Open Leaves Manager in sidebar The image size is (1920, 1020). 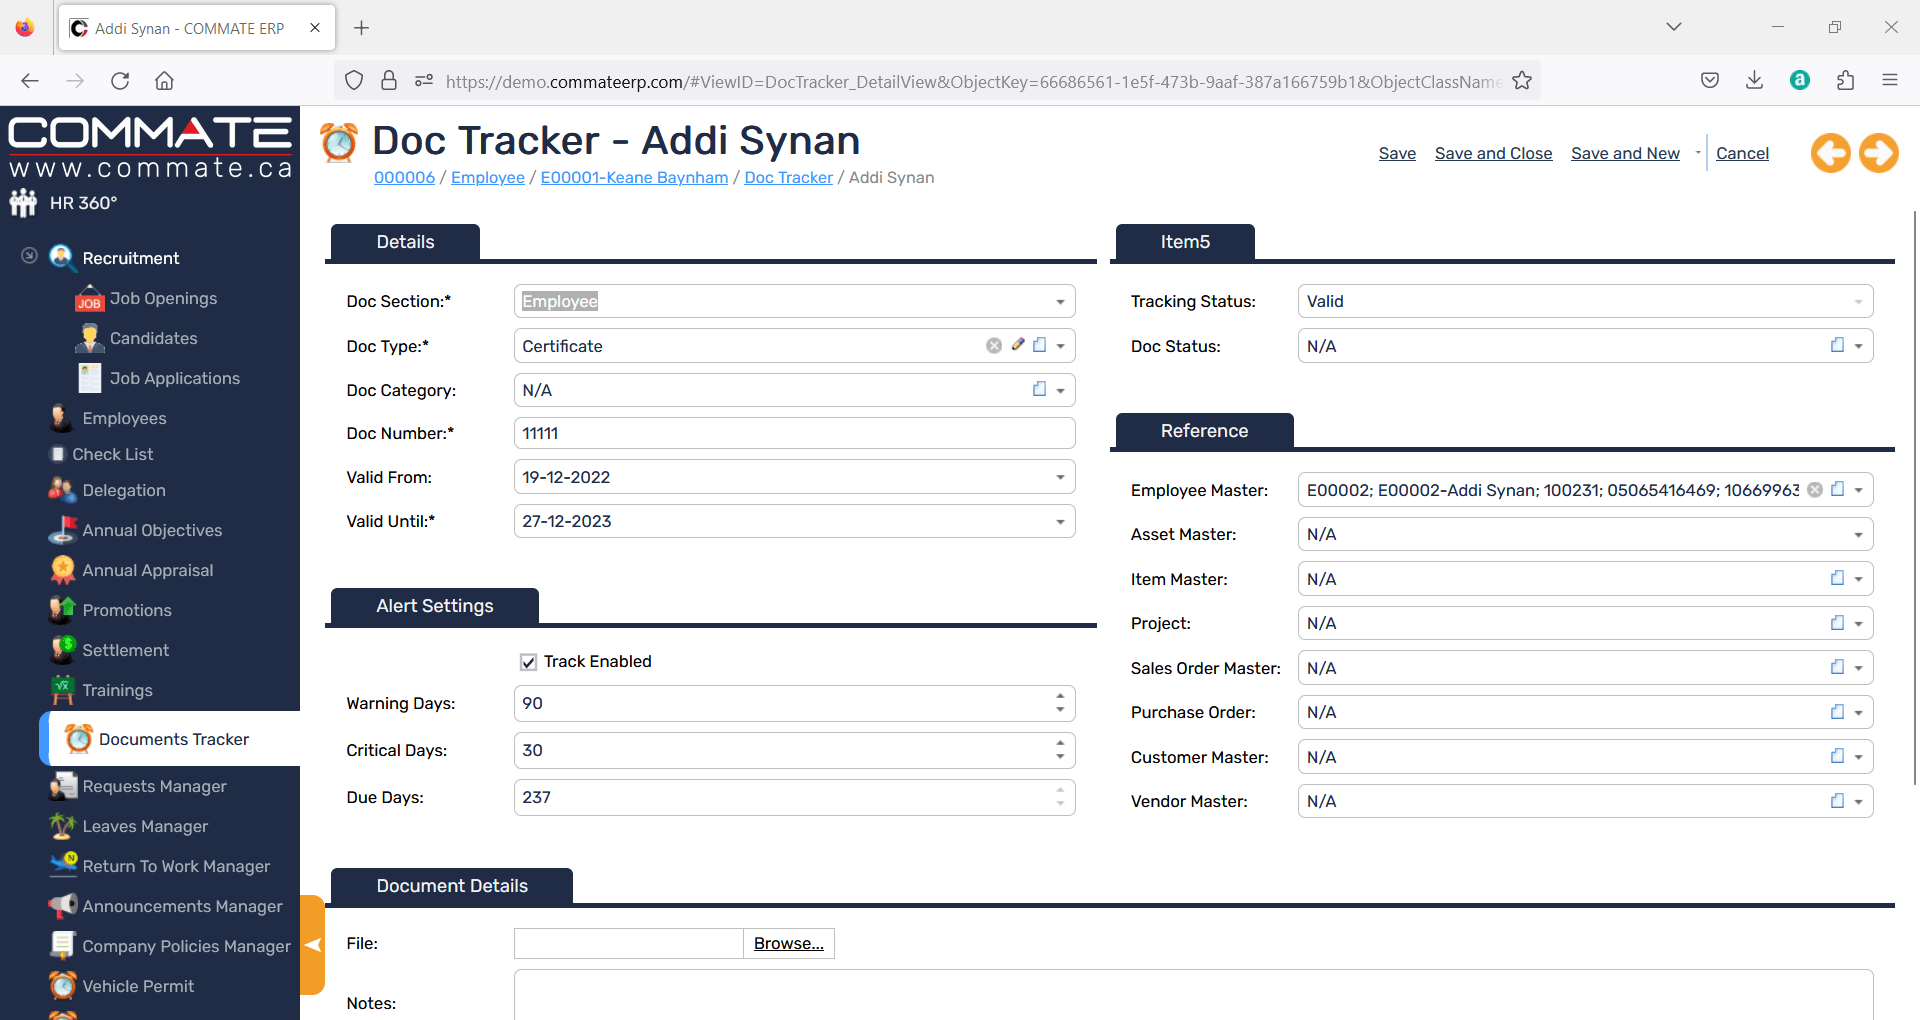(145, 826)
